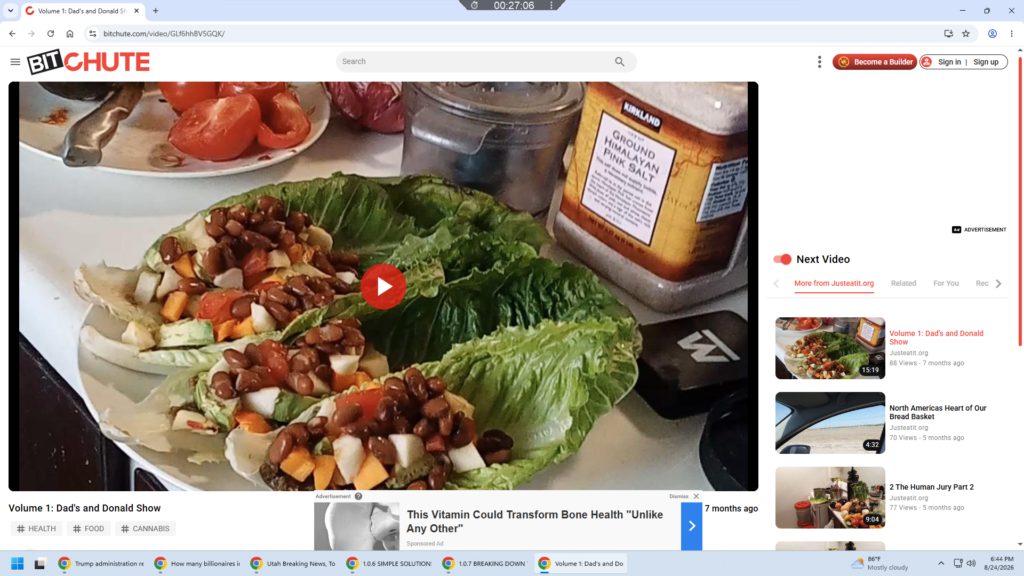Click North Americas Heart of Our Bread Basket title
The height and width of the screenshot is (576, 1024).
(x=937, y=412)
